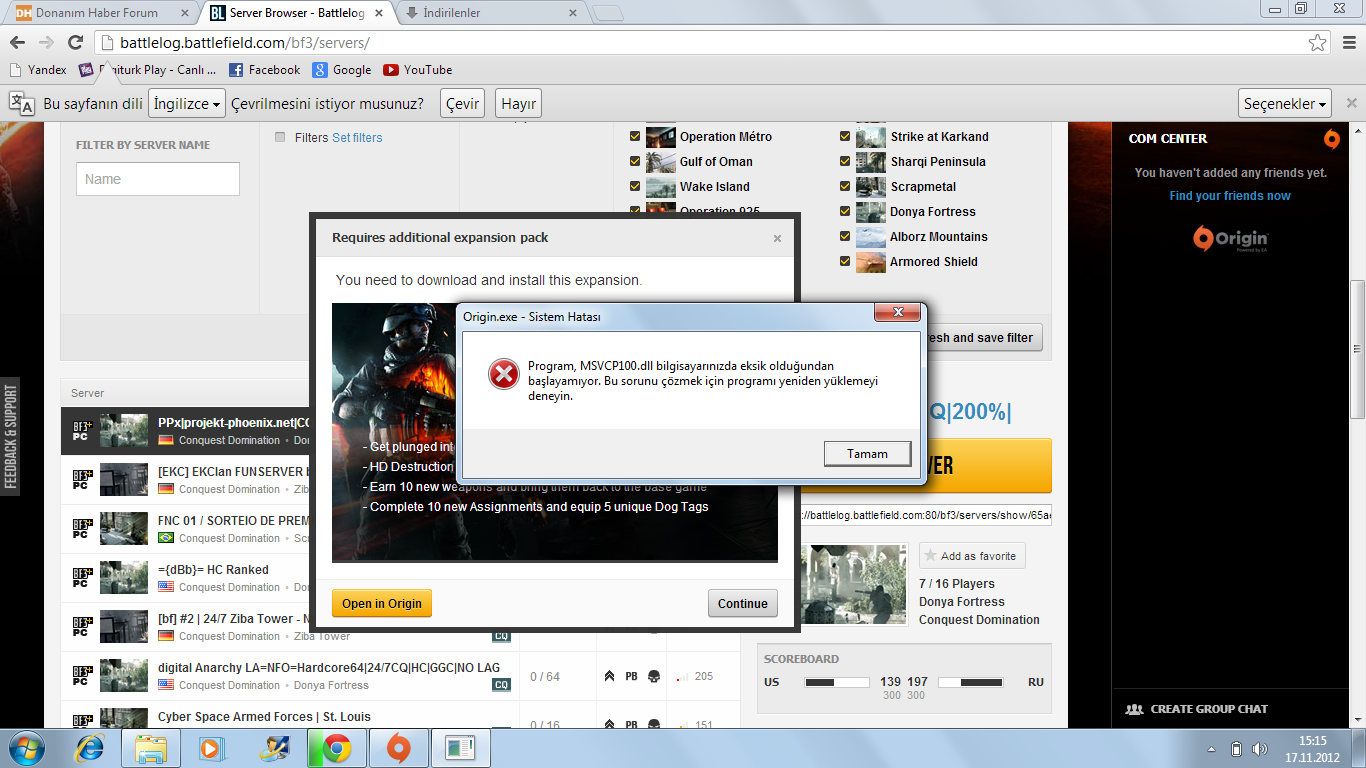Click Chrome back arrow

[17, 43]
